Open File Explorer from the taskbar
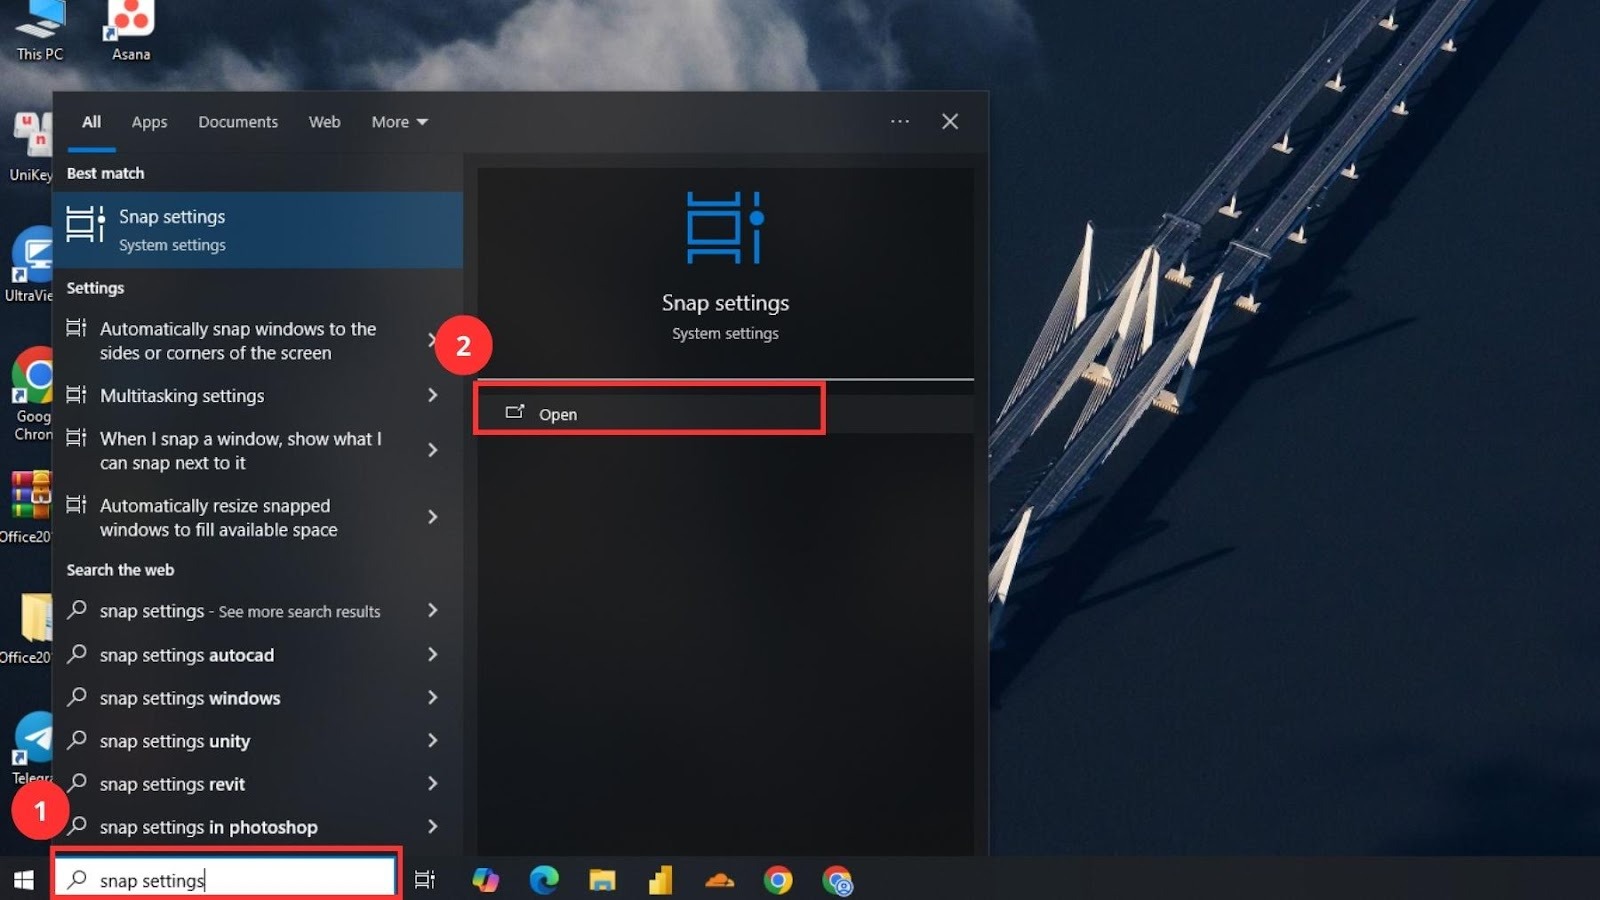Screen dimensions: 1600x900 pos(602,880)
